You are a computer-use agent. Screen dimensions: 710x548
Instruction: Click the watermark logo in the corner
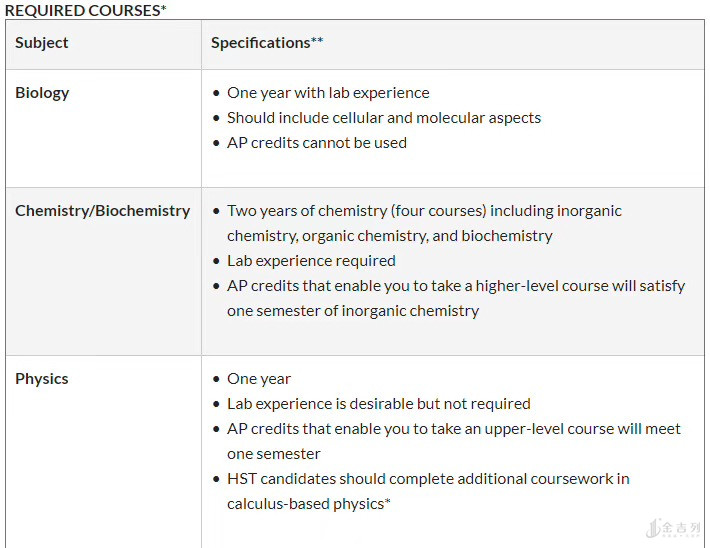(x=673, y=528)
